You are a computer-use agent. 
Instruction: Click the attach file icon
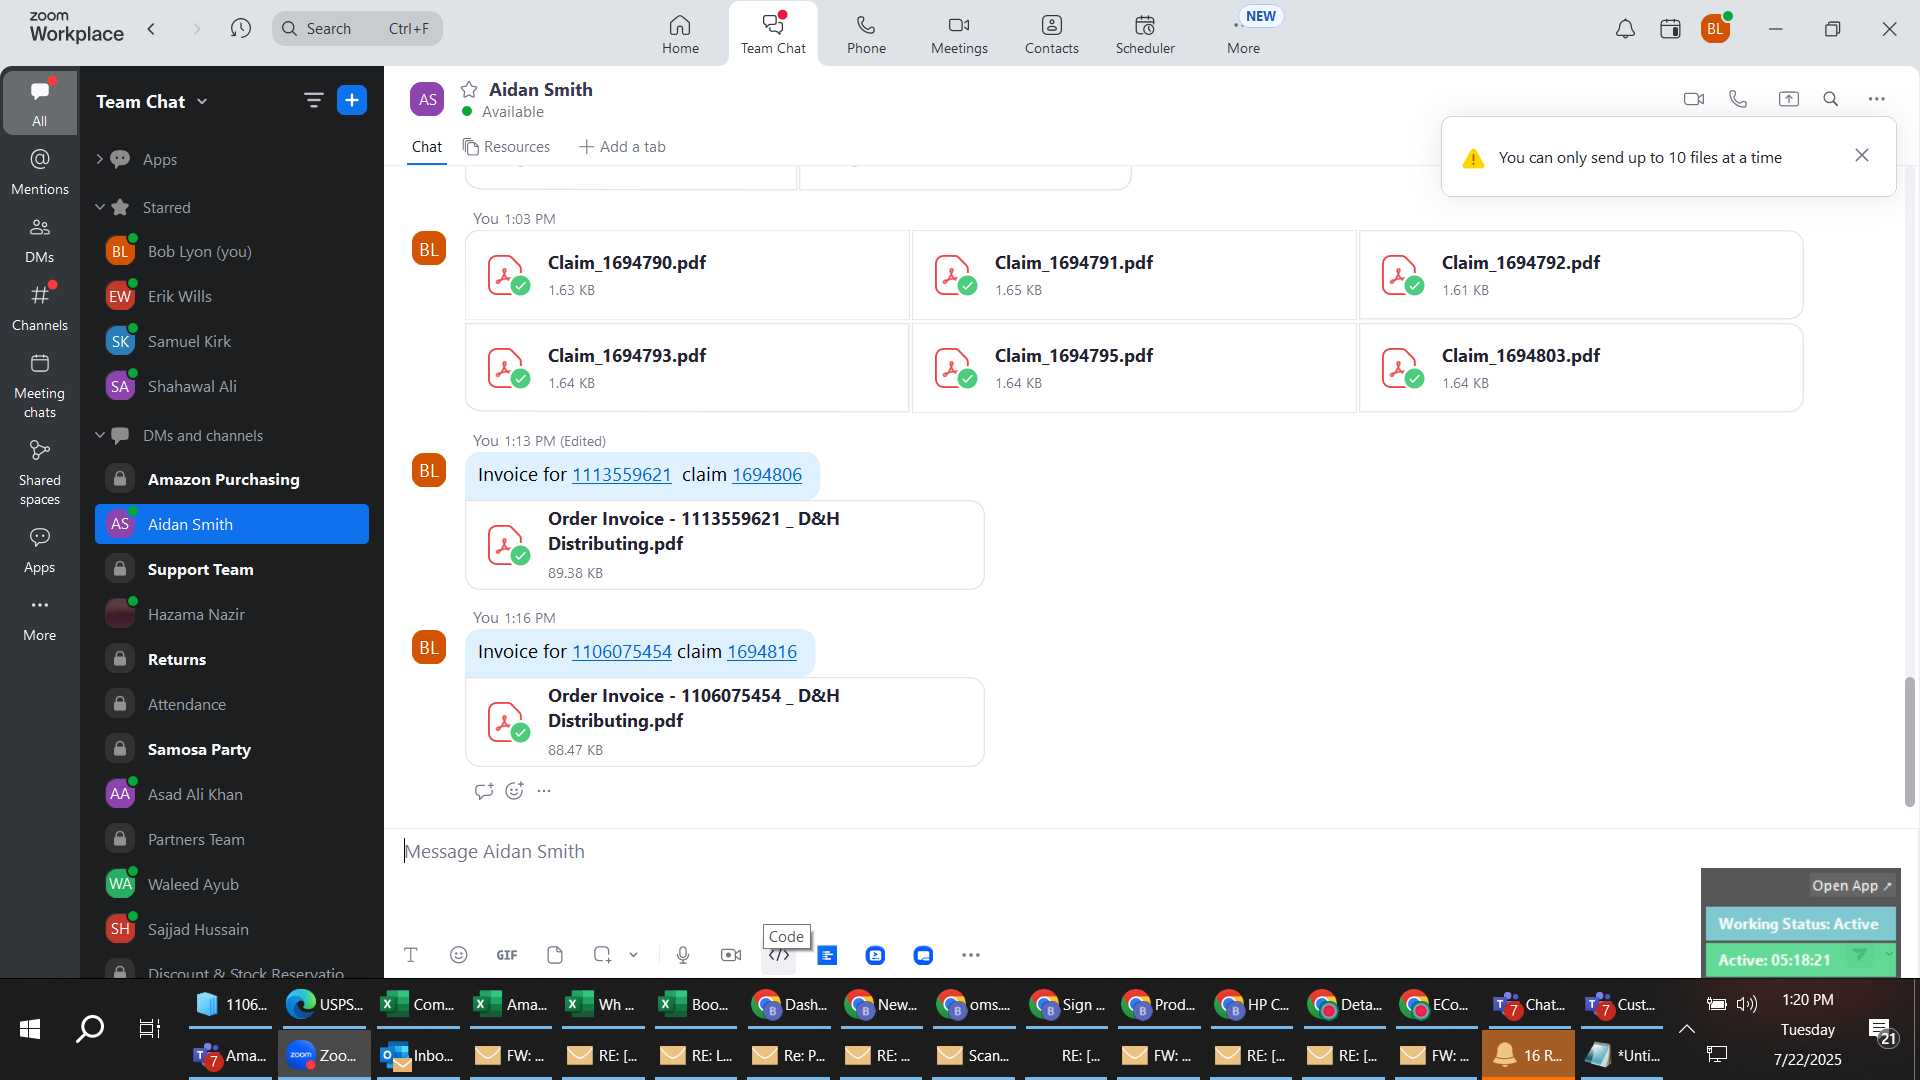click(x=555, y=955)
